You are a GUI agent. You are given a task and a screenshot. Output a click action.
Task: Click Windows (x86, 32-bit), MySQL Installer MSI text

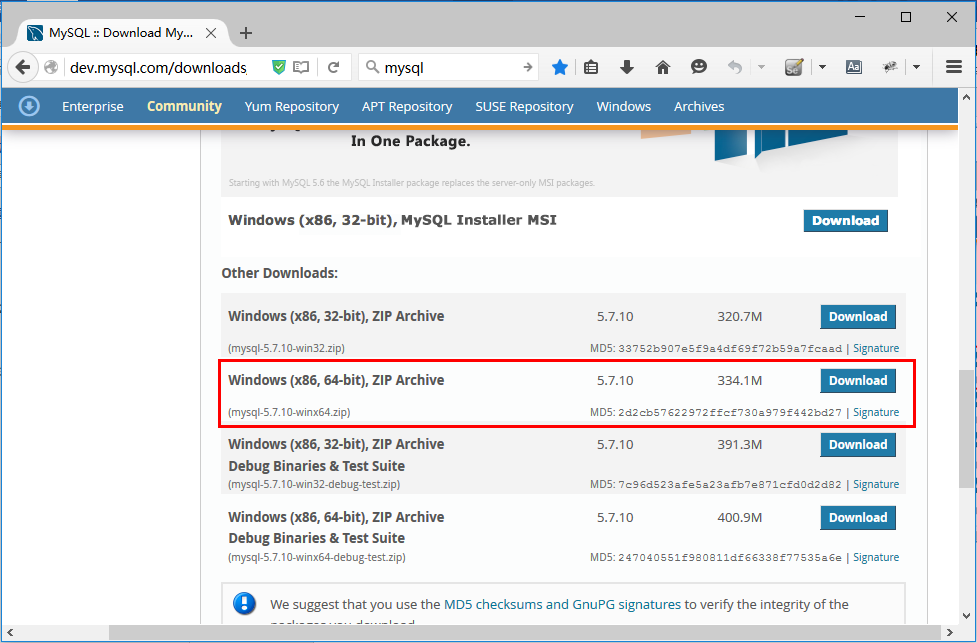[393, 220]
